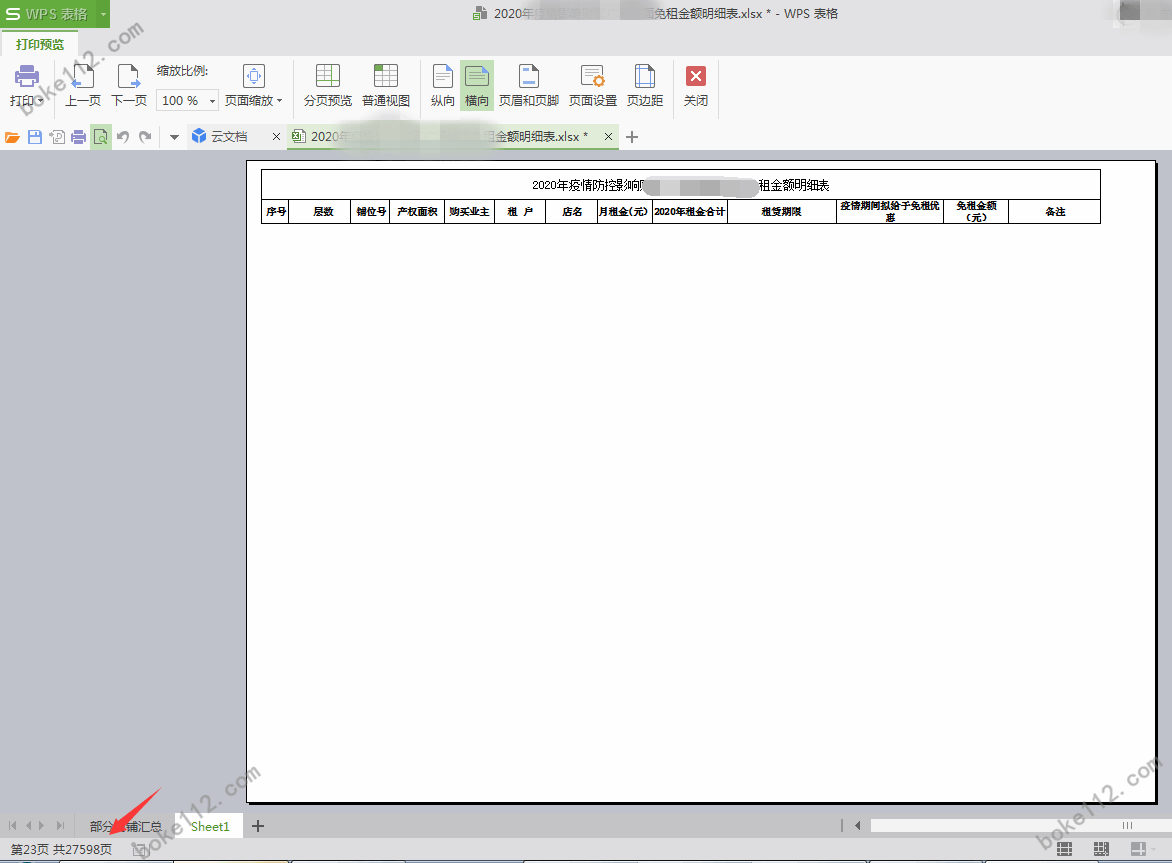
Task: Add a new document tab
Action: pyautogui.click(x=632, y=137)
